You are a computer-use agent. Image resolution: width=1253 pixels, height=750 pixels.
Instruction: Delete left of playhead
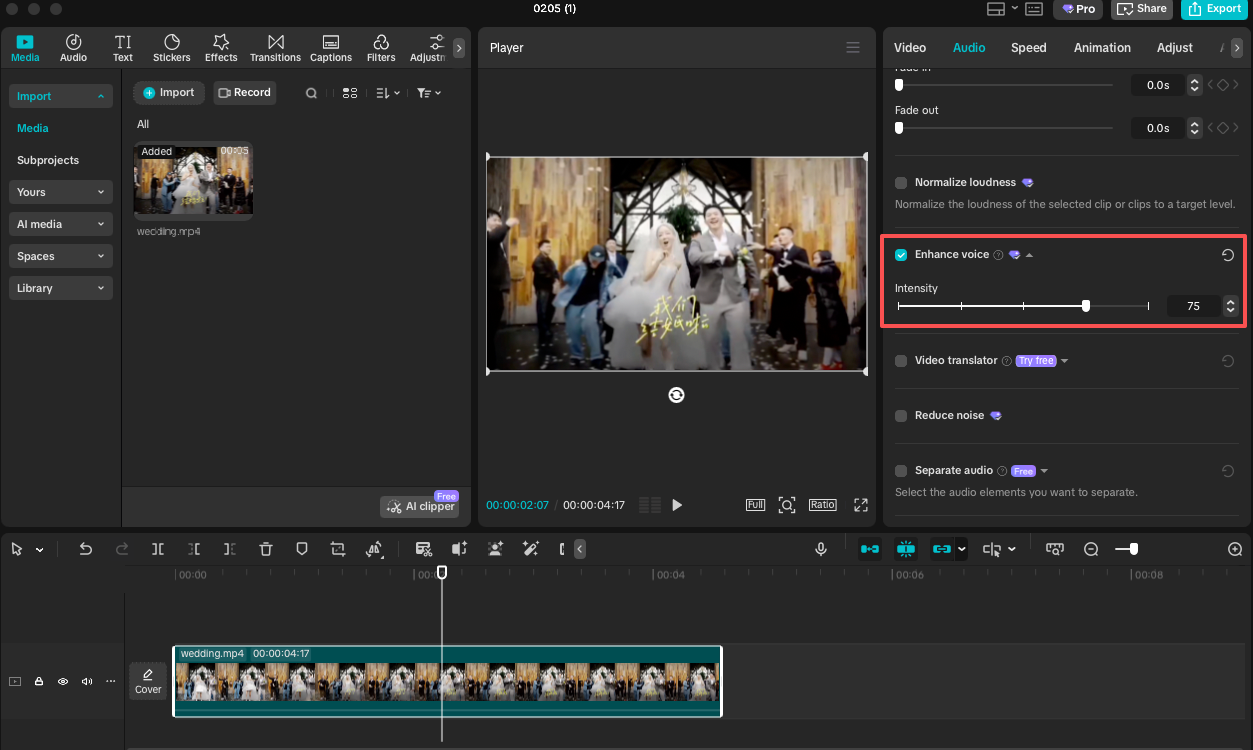(194, 549)
